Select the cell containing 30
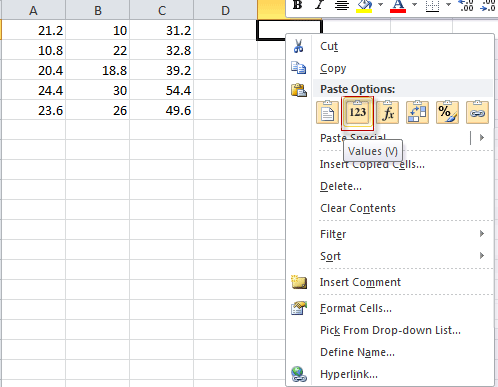 coord(98,90)
